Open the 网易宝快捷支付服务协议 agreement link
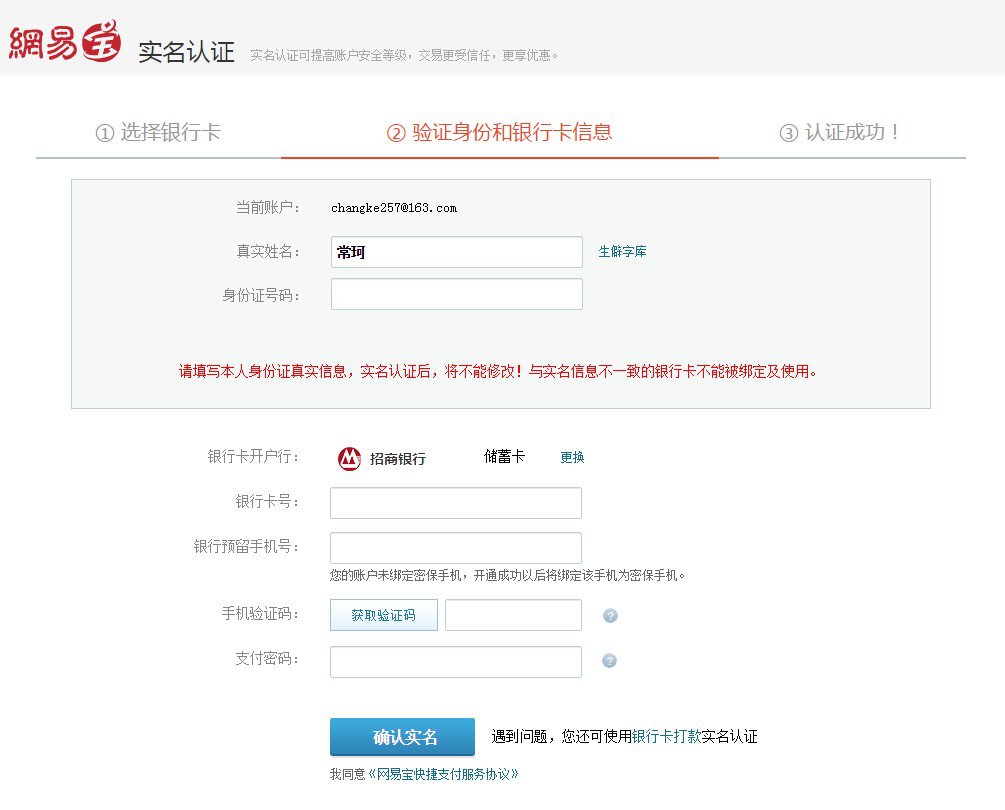1005x810 pixels. 443,774
